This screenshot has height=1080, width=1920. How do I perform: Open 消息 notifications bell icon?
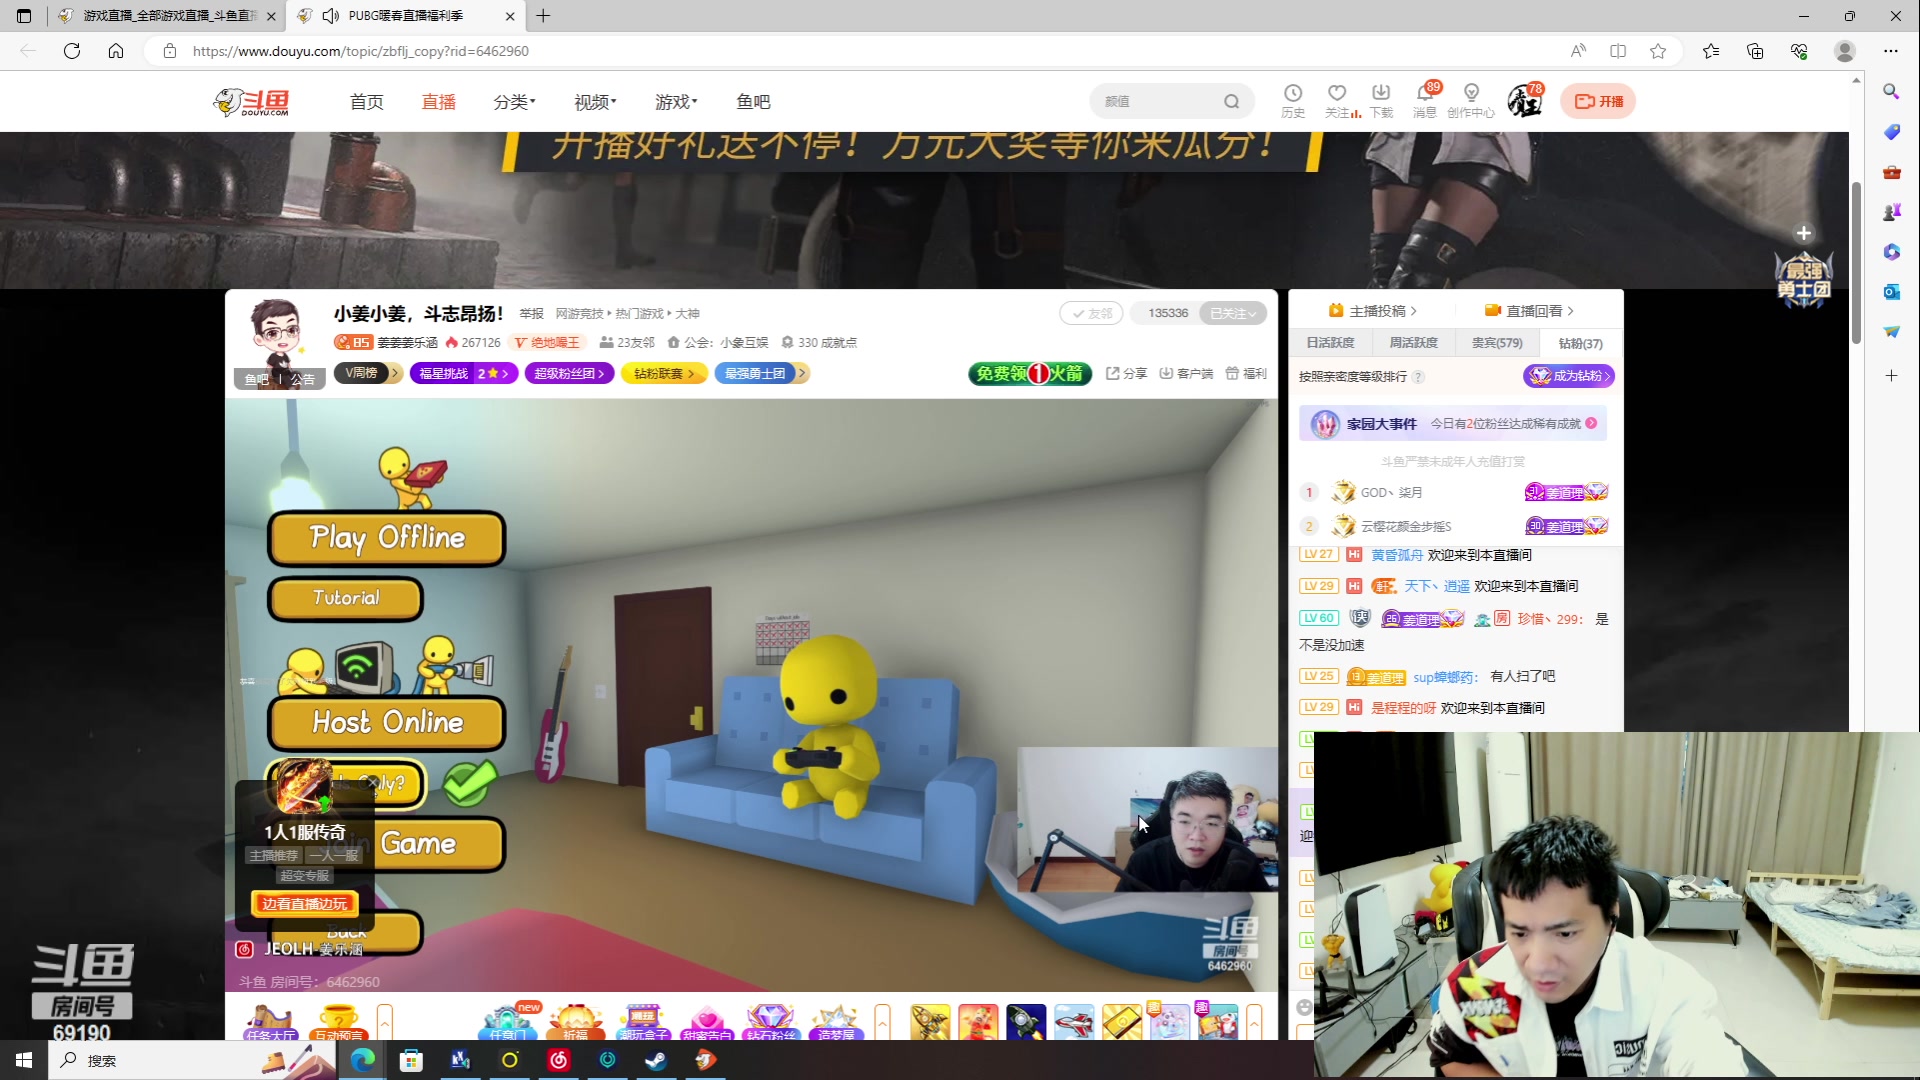click(x=1425, y=100)
